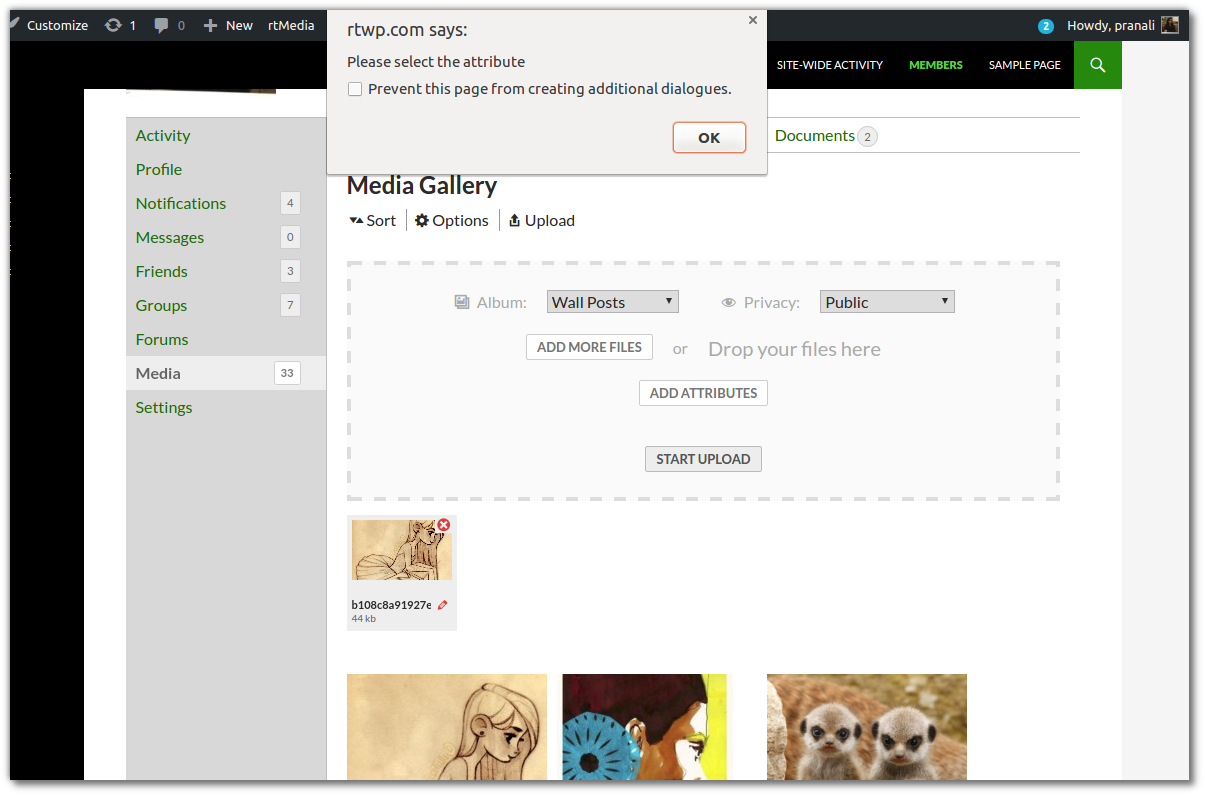Expand the Album Wall Posts dropdown
The height and width of the screenshot is (796, 1205).
point(613,302)
